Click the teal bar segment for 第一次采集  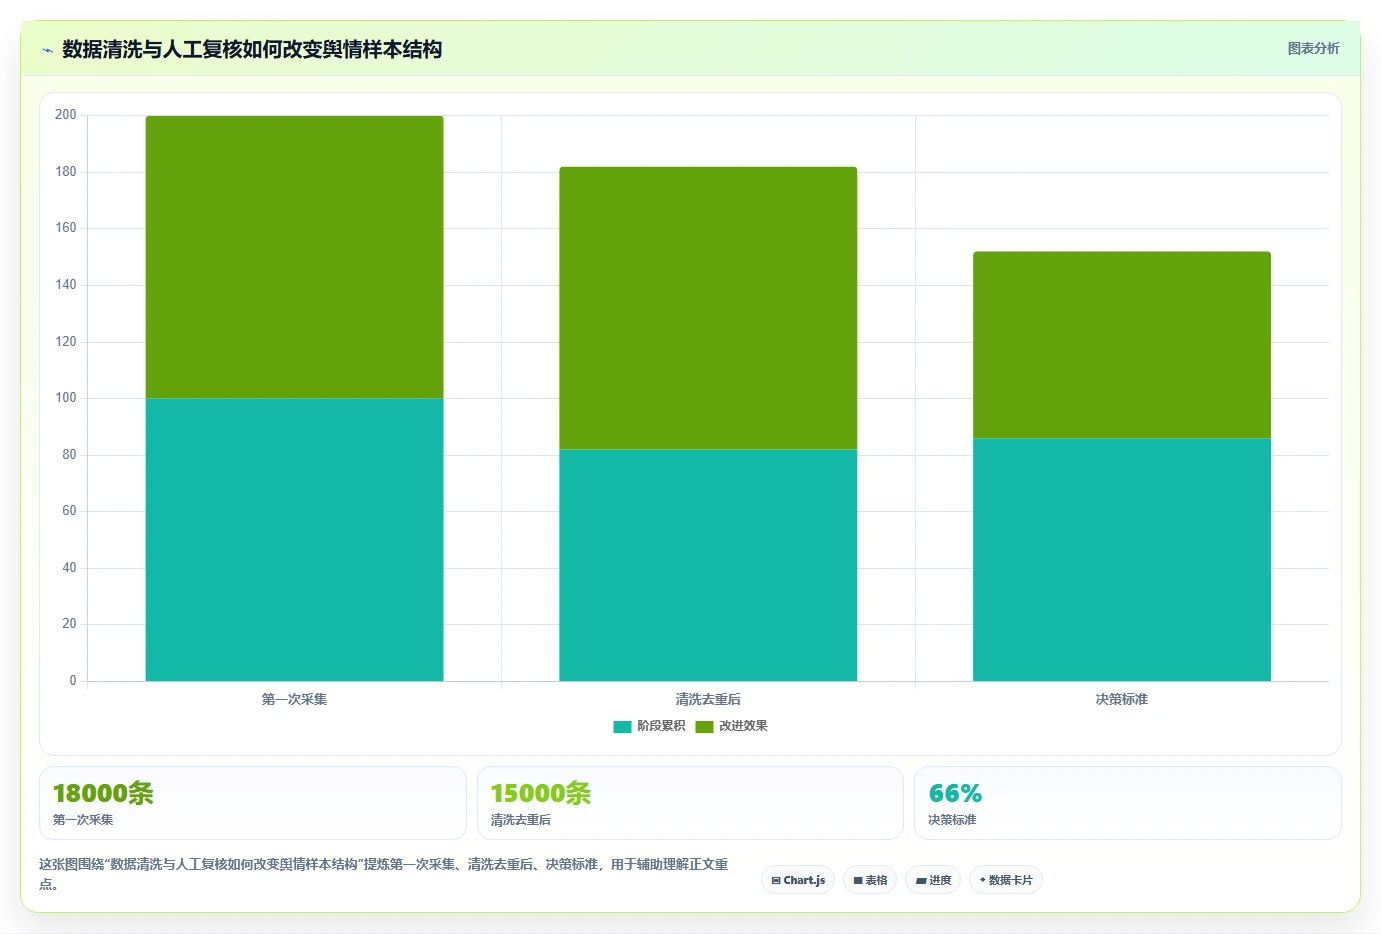294,540
